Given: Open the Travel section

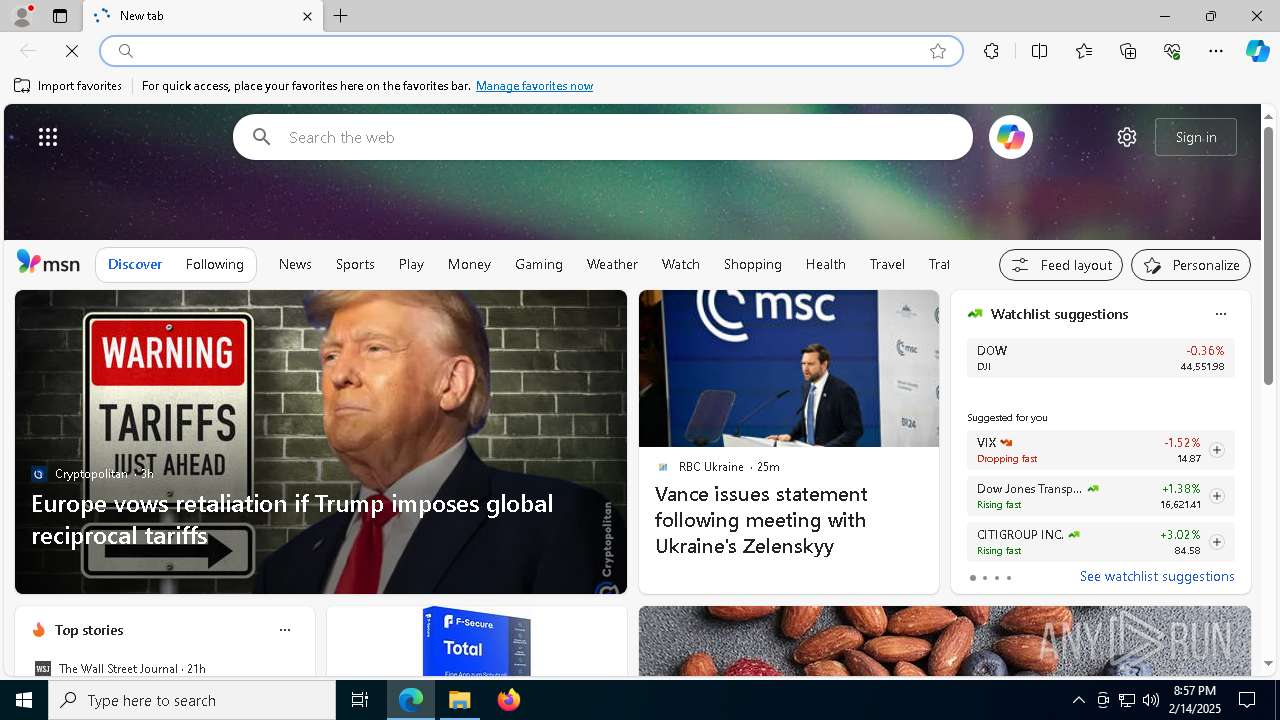Looking at the screenshot, I should [887, 264].
